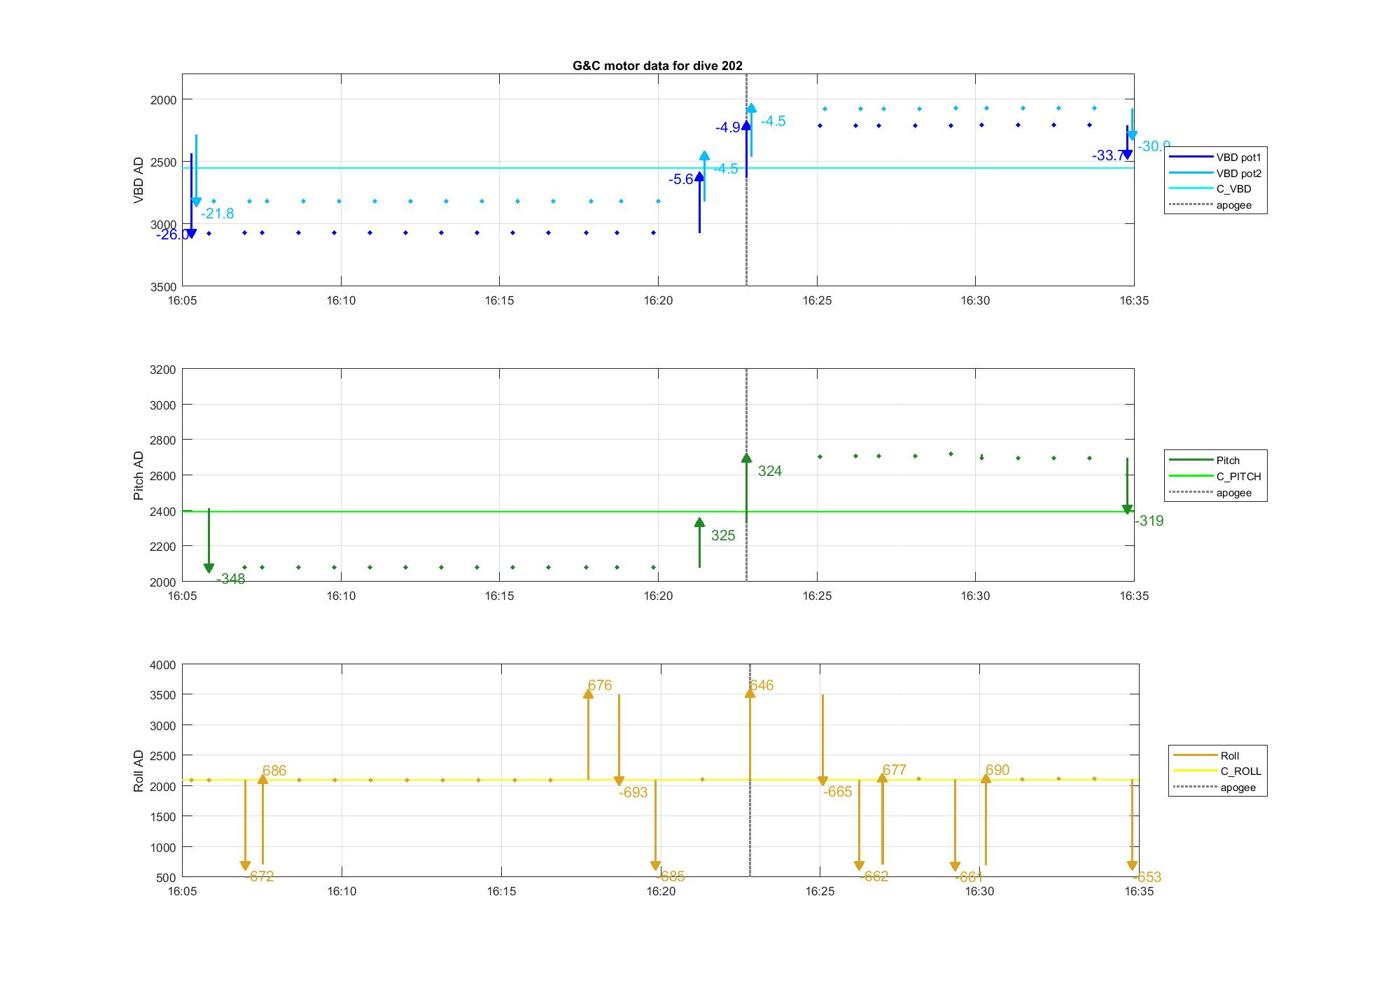Viewport: 1400px width, 986px height.
Task: Click the '676' roll data label
Action: point(600,685)
